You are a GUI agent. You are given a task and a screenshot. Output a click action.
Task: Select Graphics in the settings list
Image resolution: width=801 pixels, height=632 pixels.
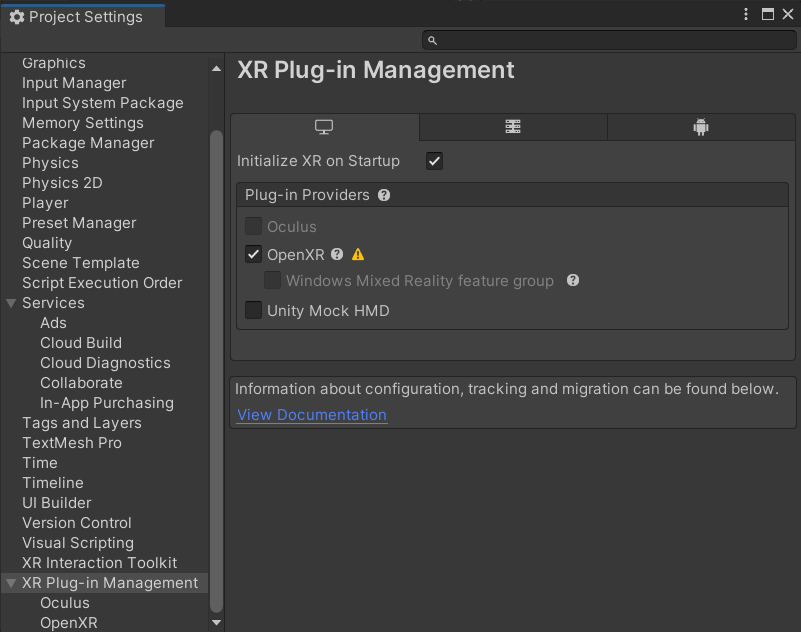coord(54,63)
